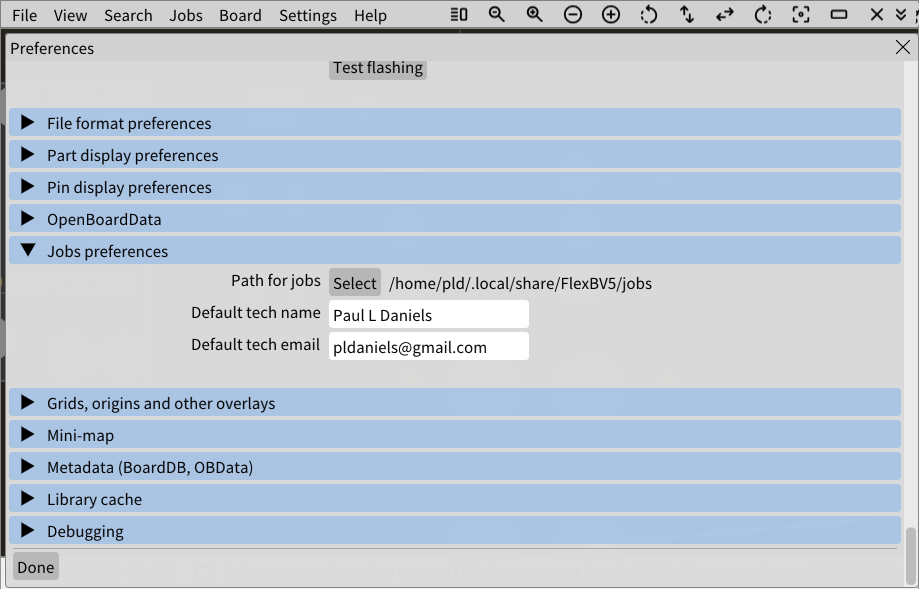Image resolution: width=919 pixels, height=589 pixels.
Task: Select the zoom out magnifier tool
Action: coord(497,15)
